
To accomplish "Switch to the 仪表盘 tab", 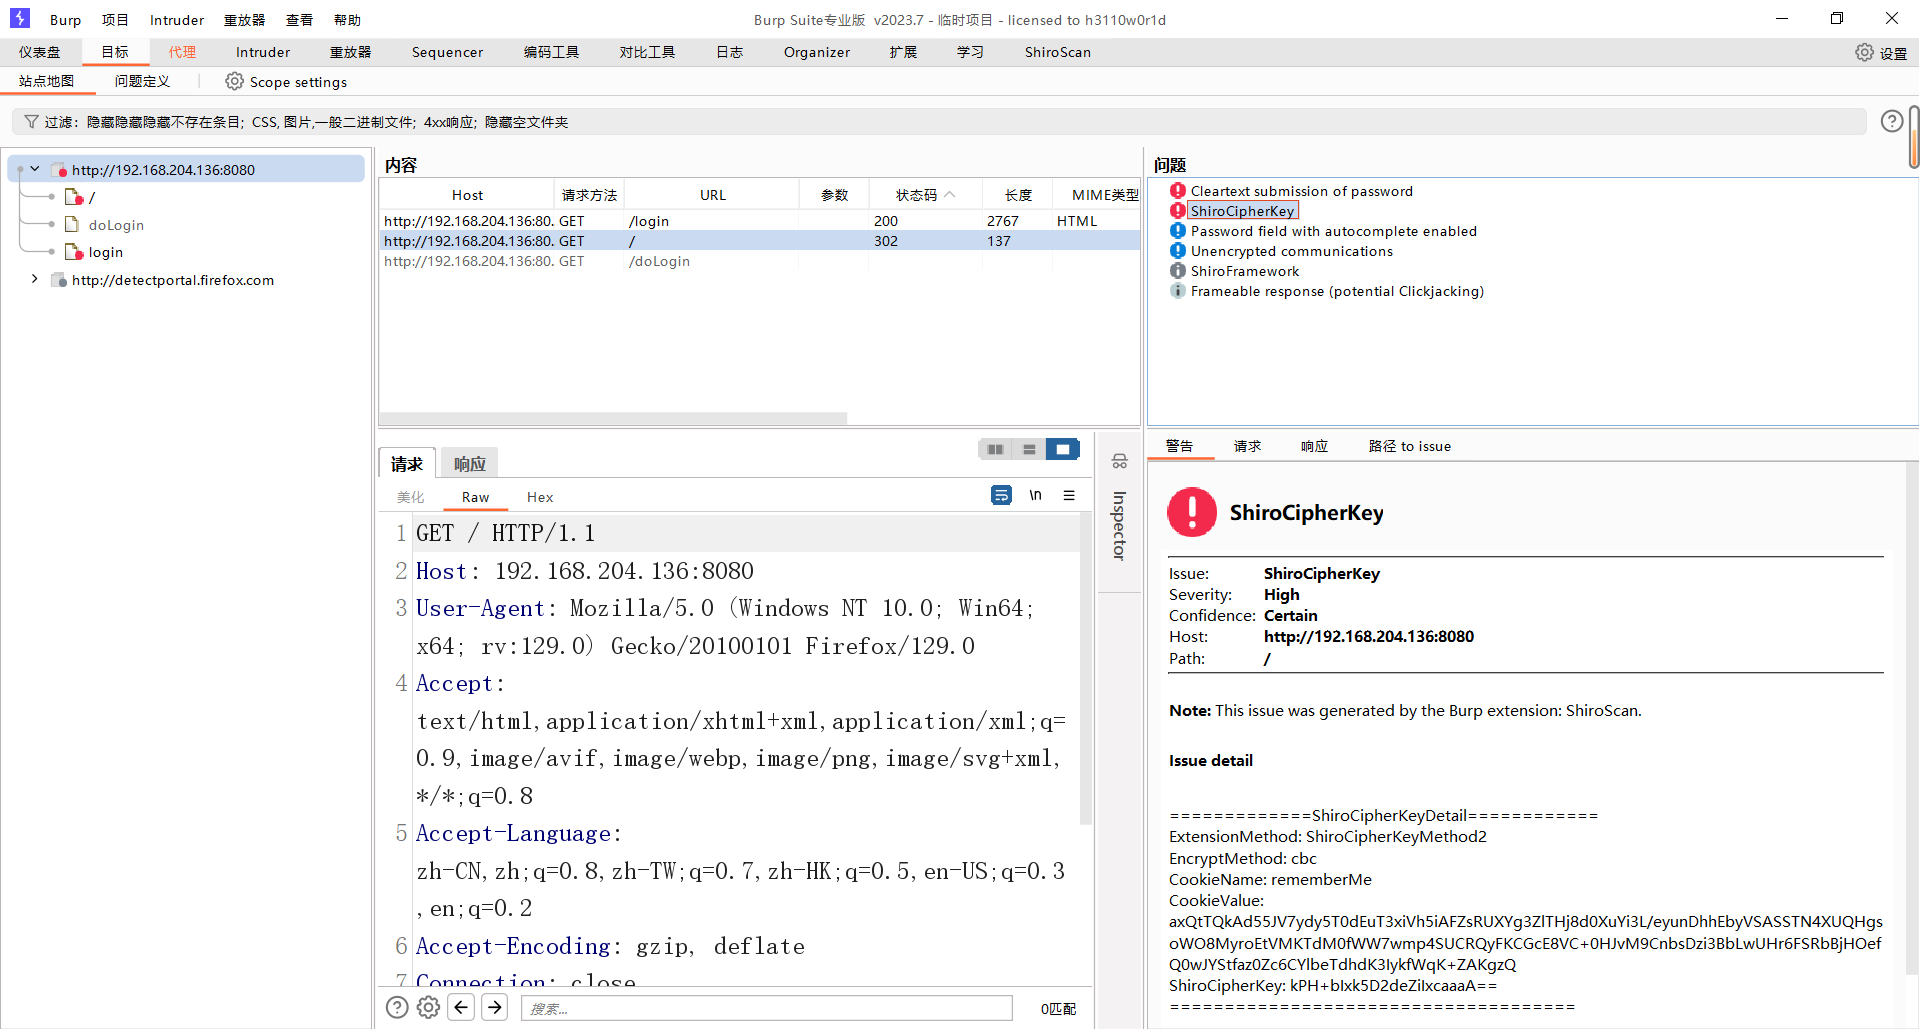I will coord(39,52).
